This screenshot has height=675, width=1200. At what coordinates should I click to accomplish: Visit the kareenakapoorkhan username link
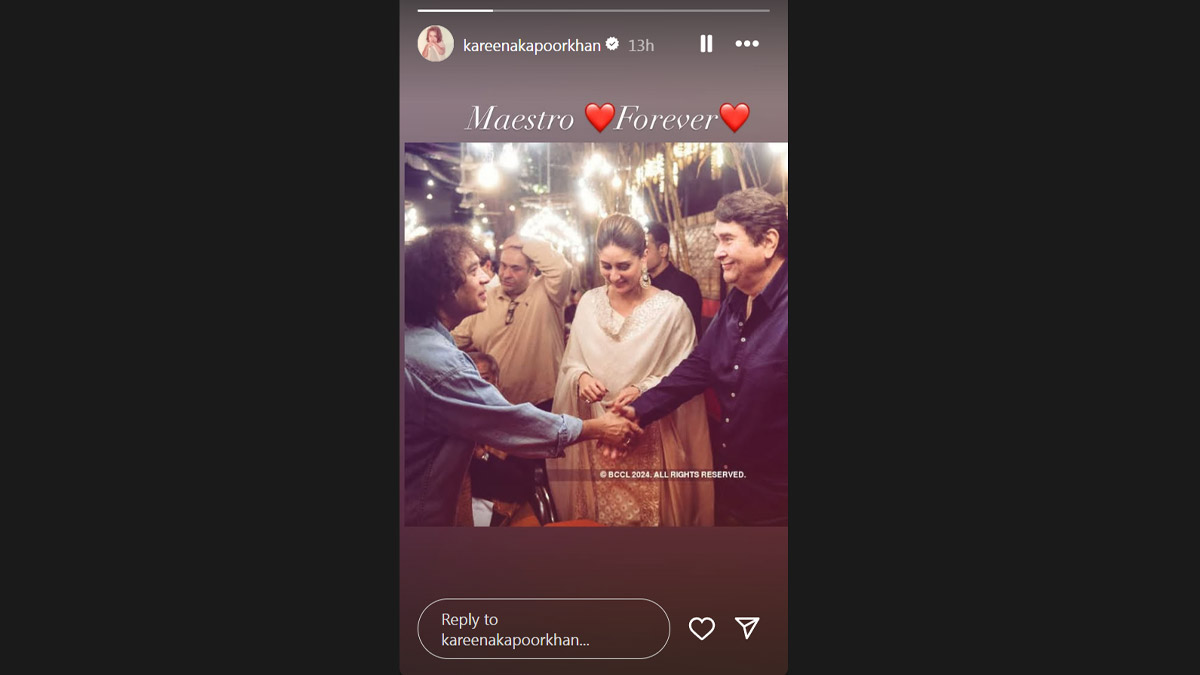coord(531,45)
